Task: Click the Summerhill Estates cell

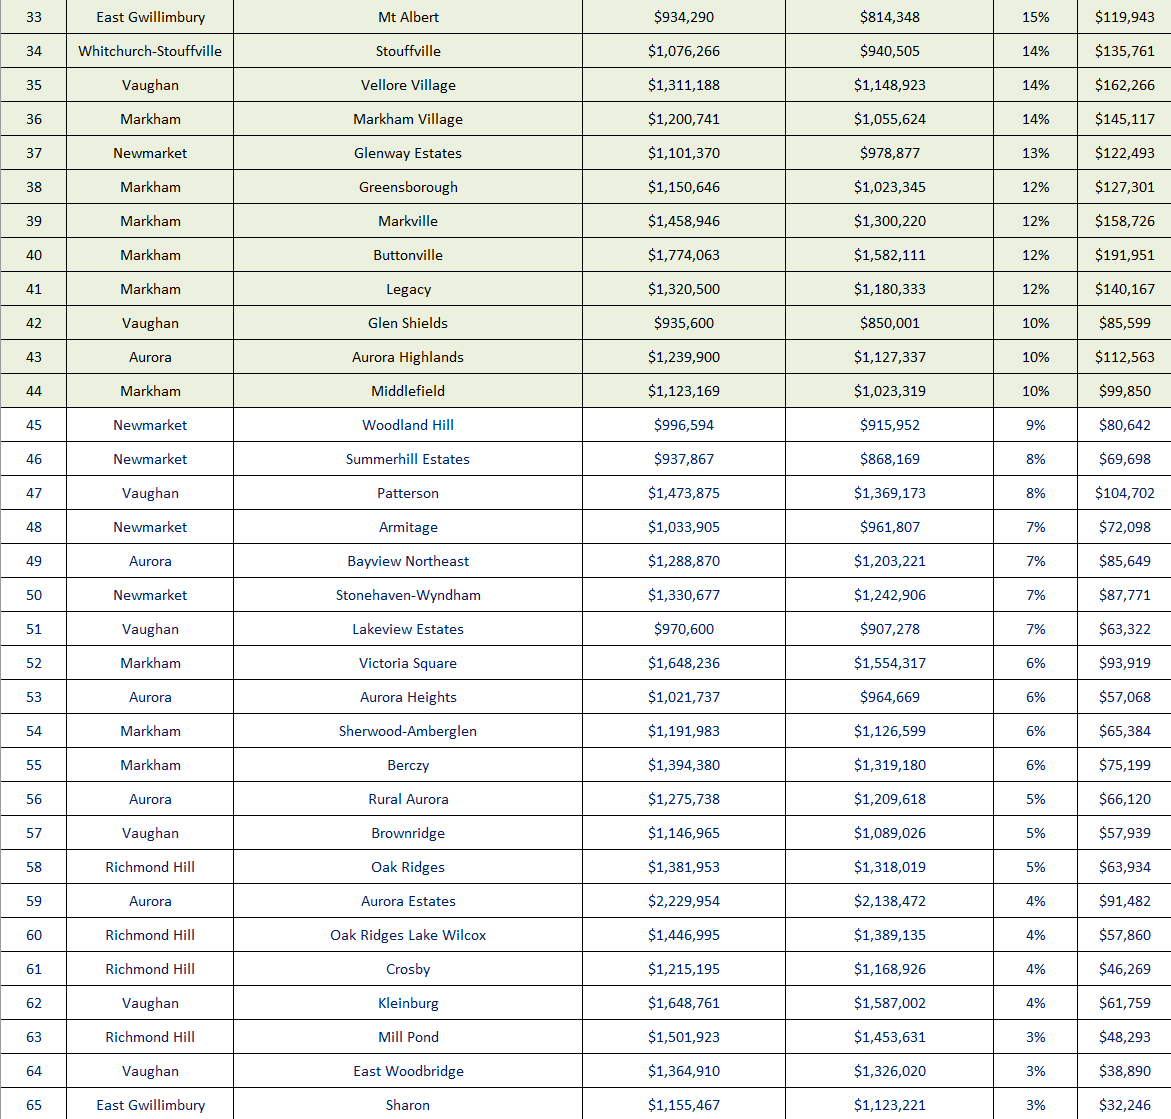Action: pyautogui.click(x=408, y=459)
